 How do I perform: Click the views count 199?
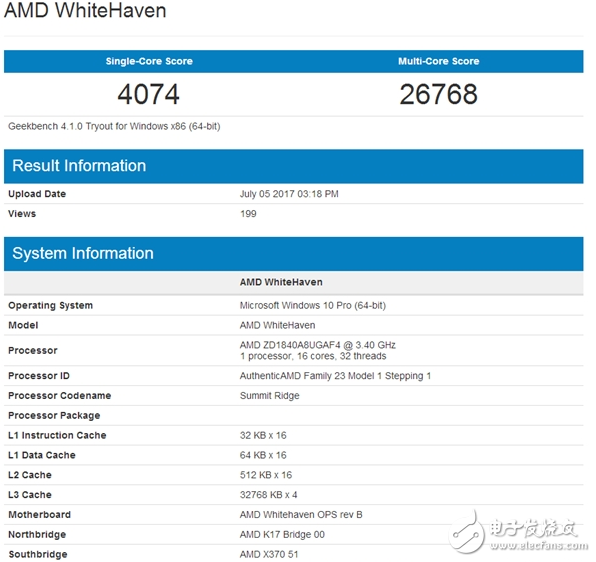coord(248,214)
